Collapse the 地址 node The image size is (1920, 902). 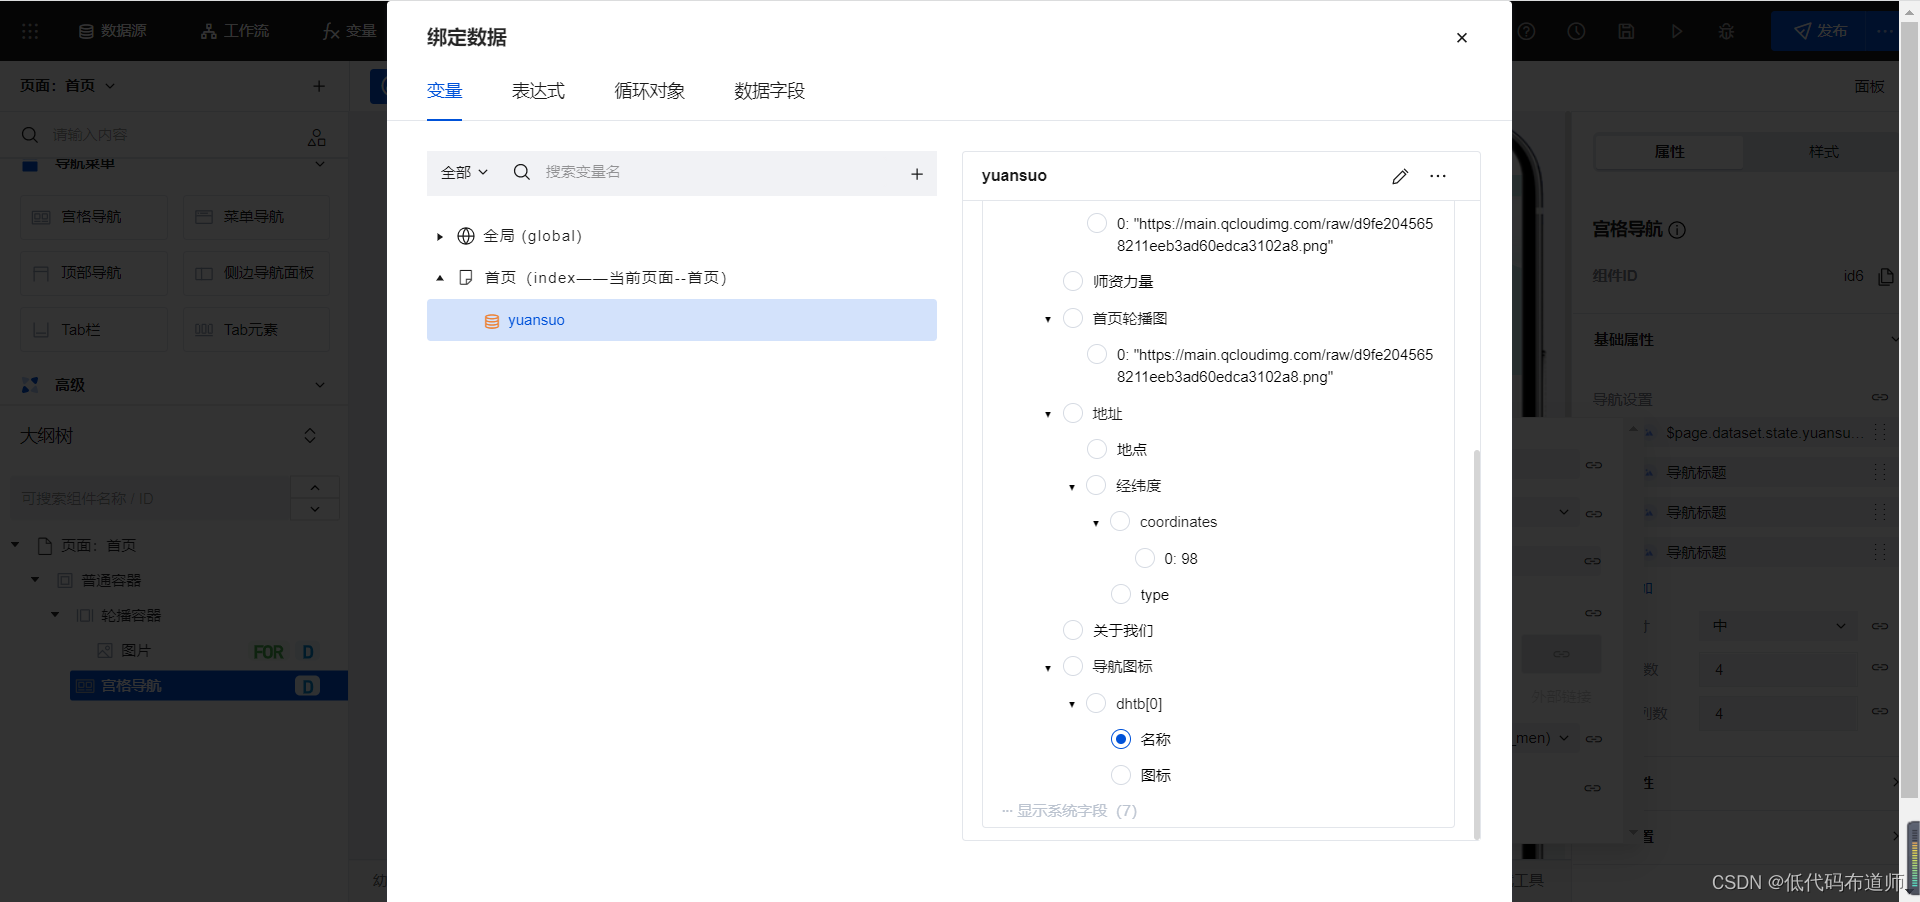click(x=1047, y=414)
